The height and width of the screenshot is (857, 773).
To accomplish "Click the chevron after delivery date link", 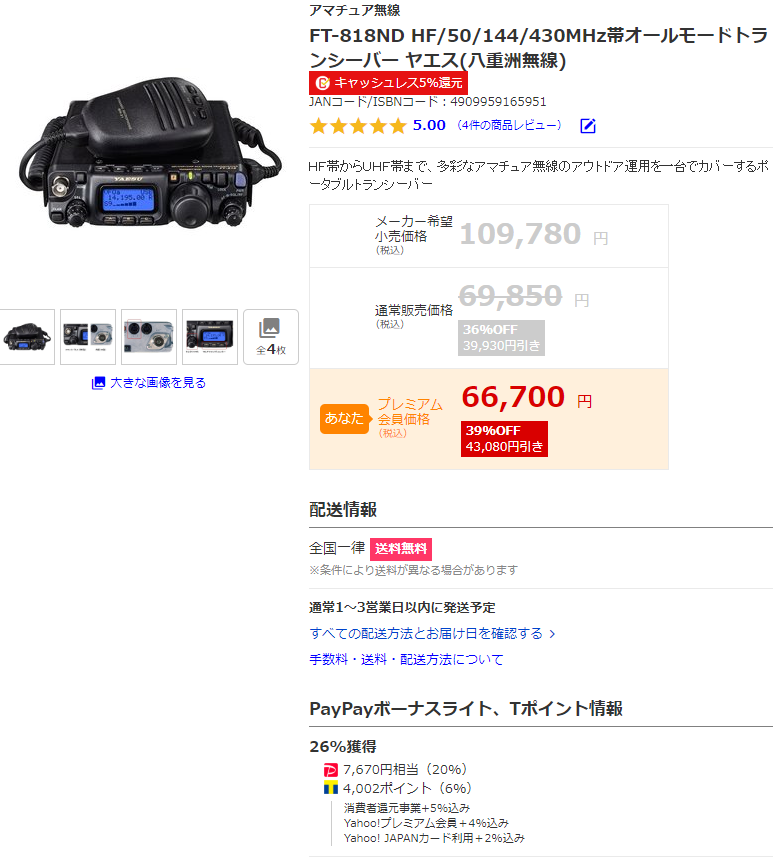I will click(552, 634).
